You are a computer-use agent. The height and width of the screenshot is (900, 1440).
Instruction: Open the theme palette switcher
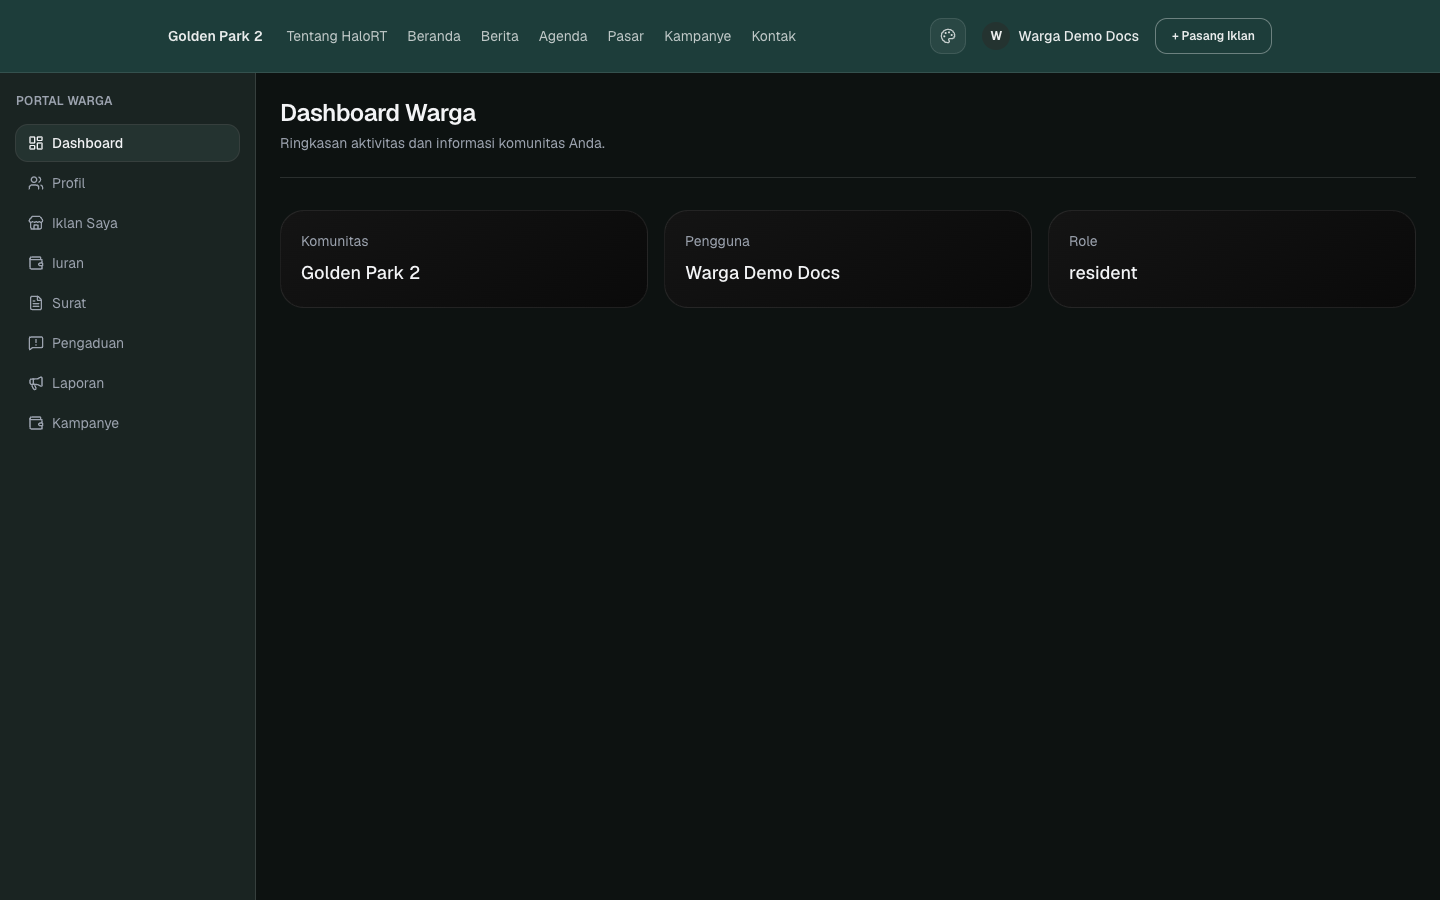click(948, 36)
